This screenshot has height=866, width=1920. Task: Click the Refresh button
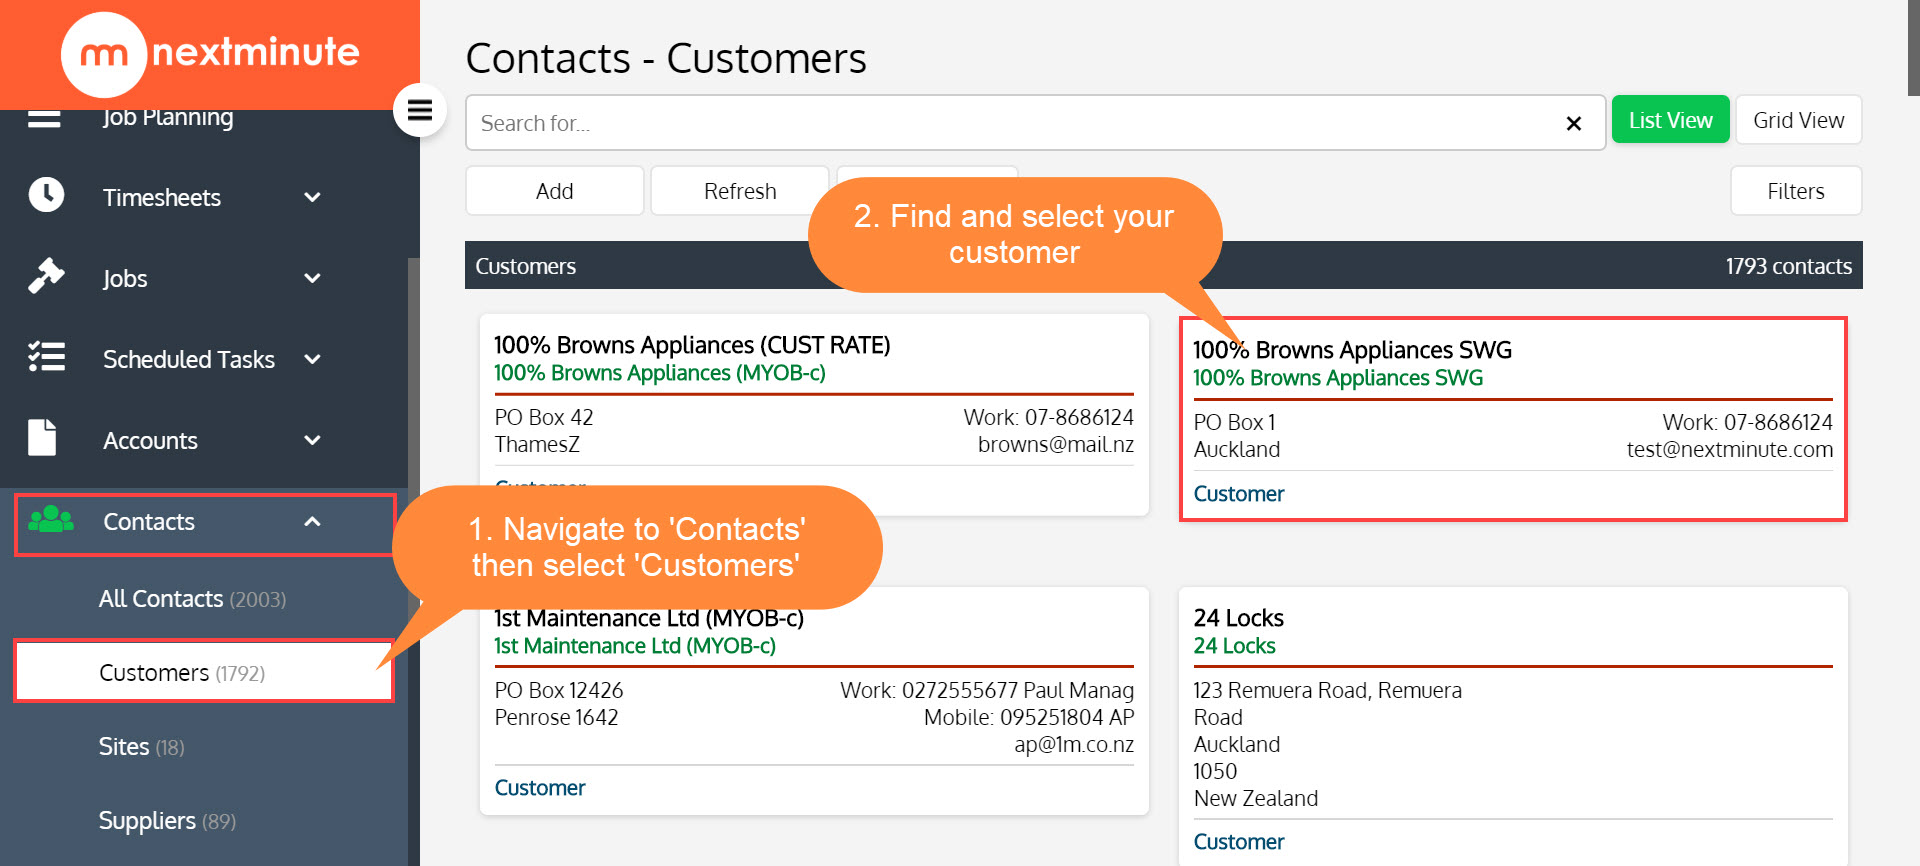740,191
